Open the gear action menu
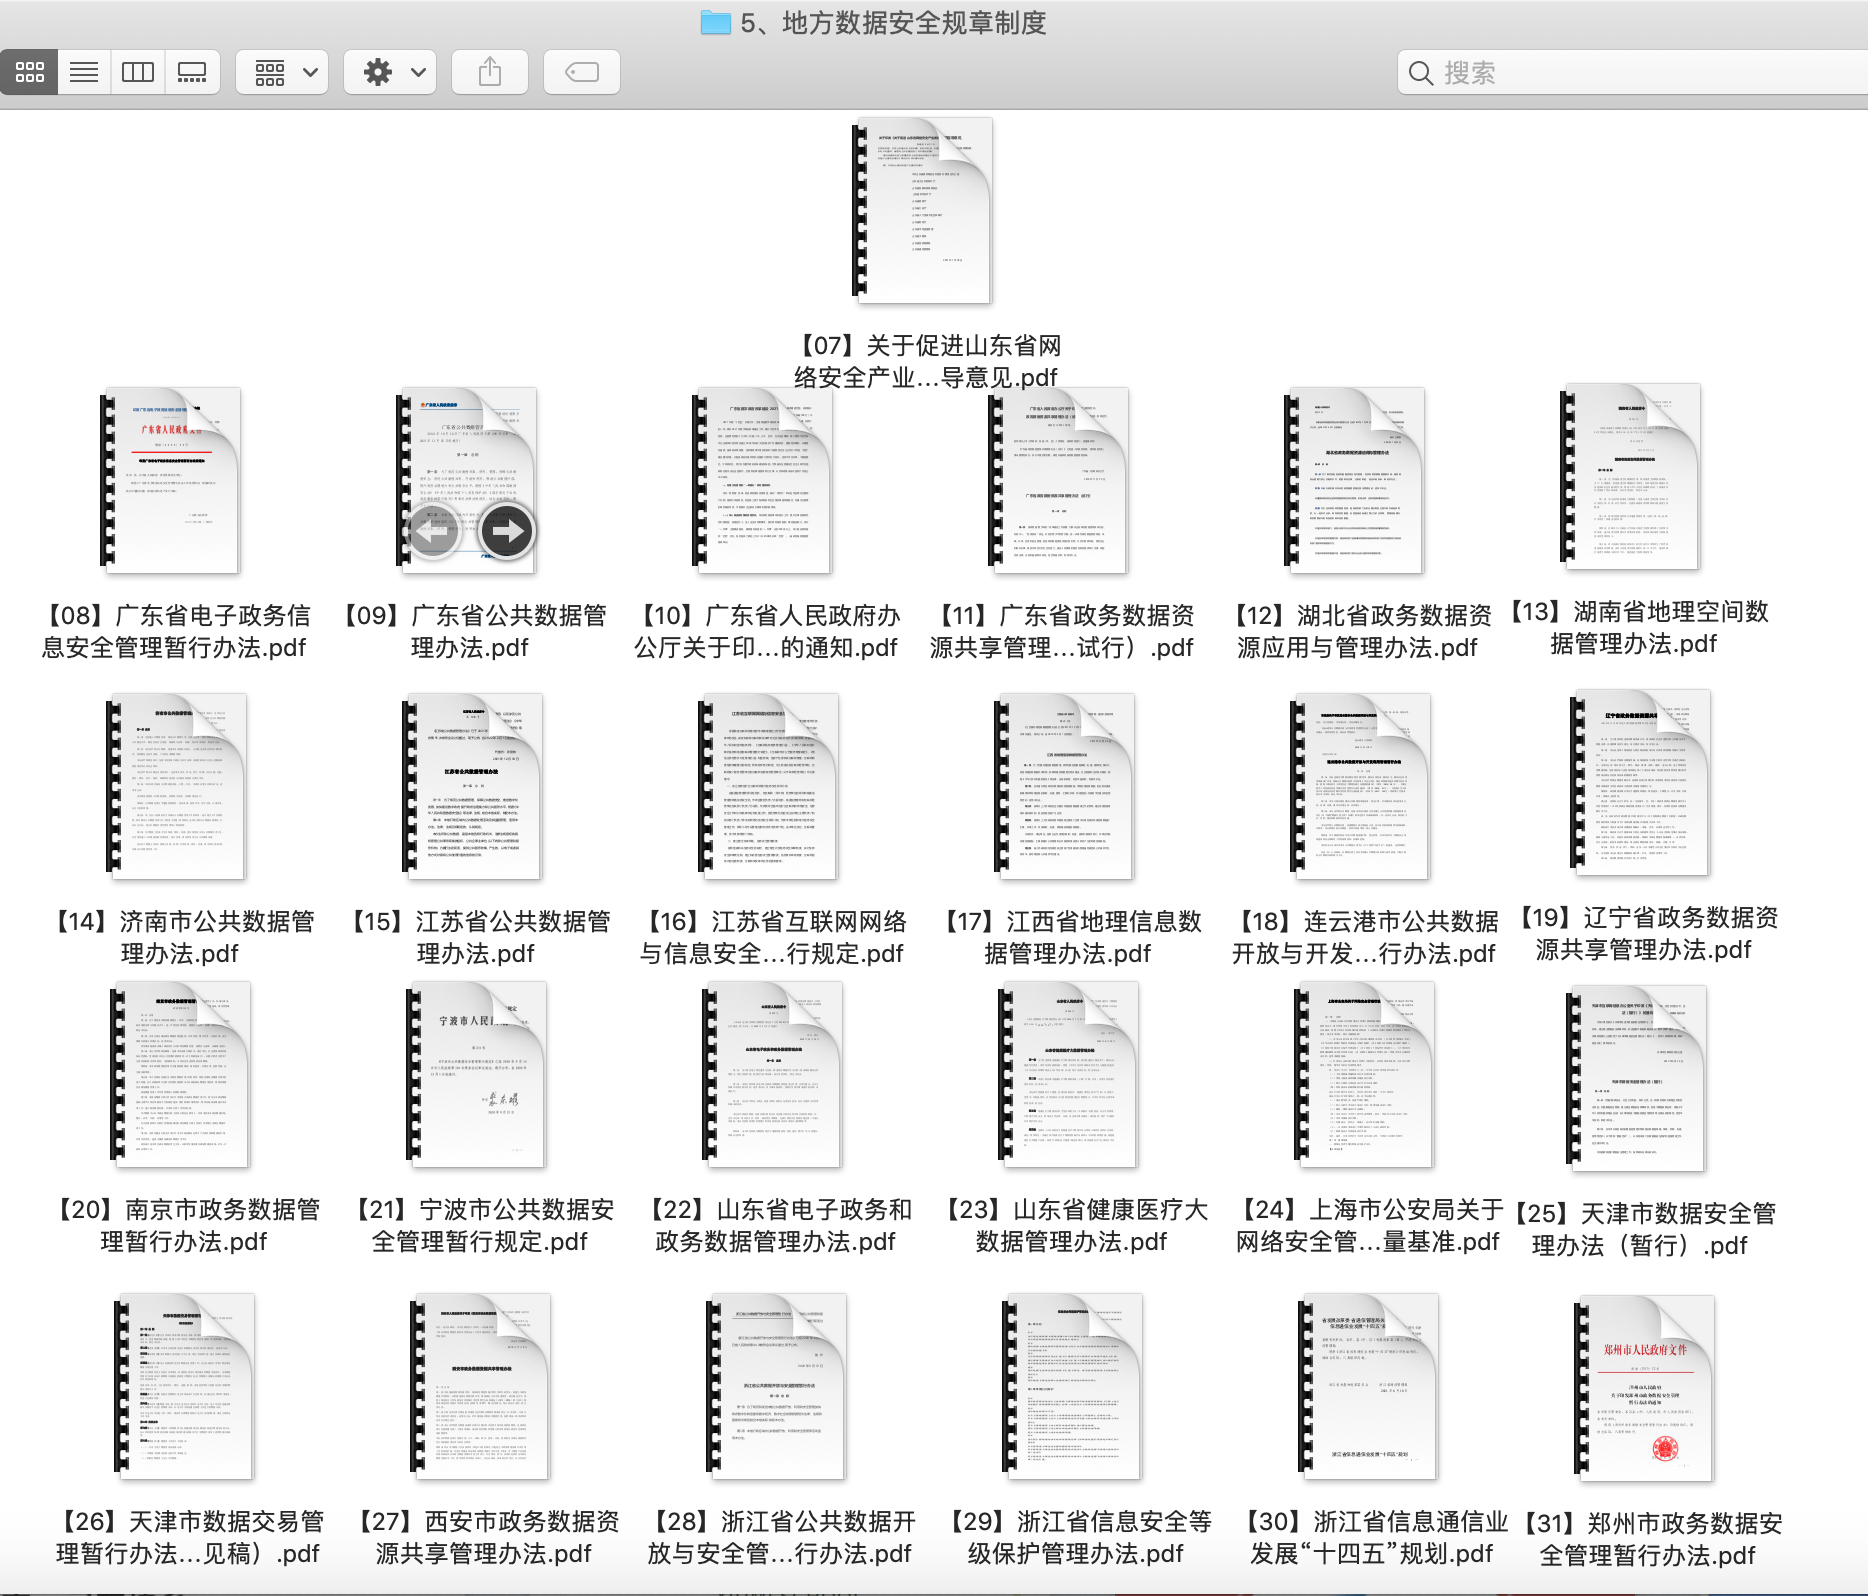 391,72
